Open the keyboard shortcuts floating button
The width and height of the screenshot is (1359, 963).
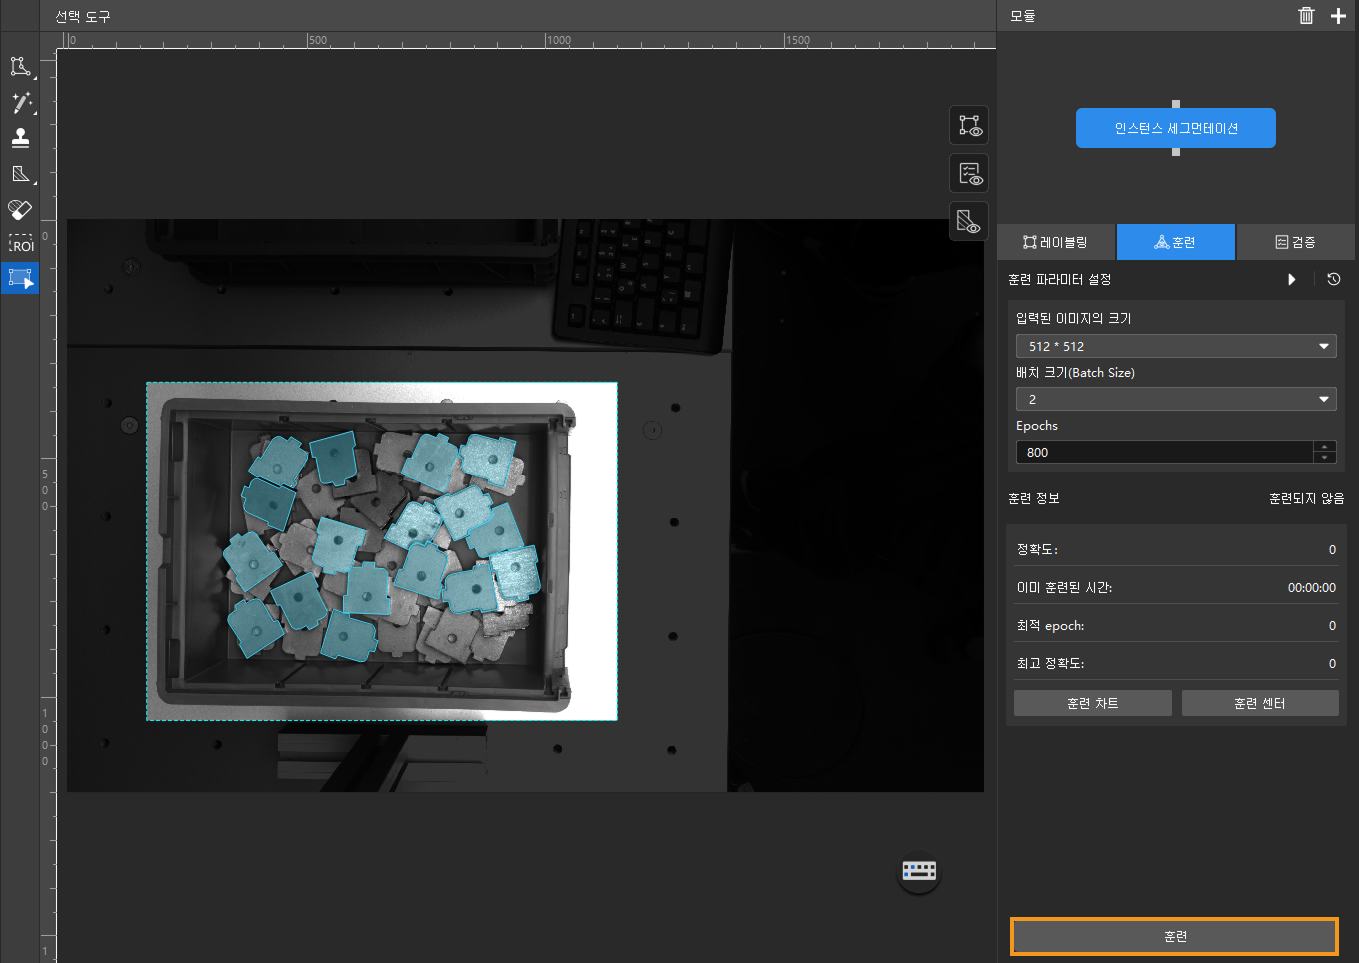(x=919, y=870)
